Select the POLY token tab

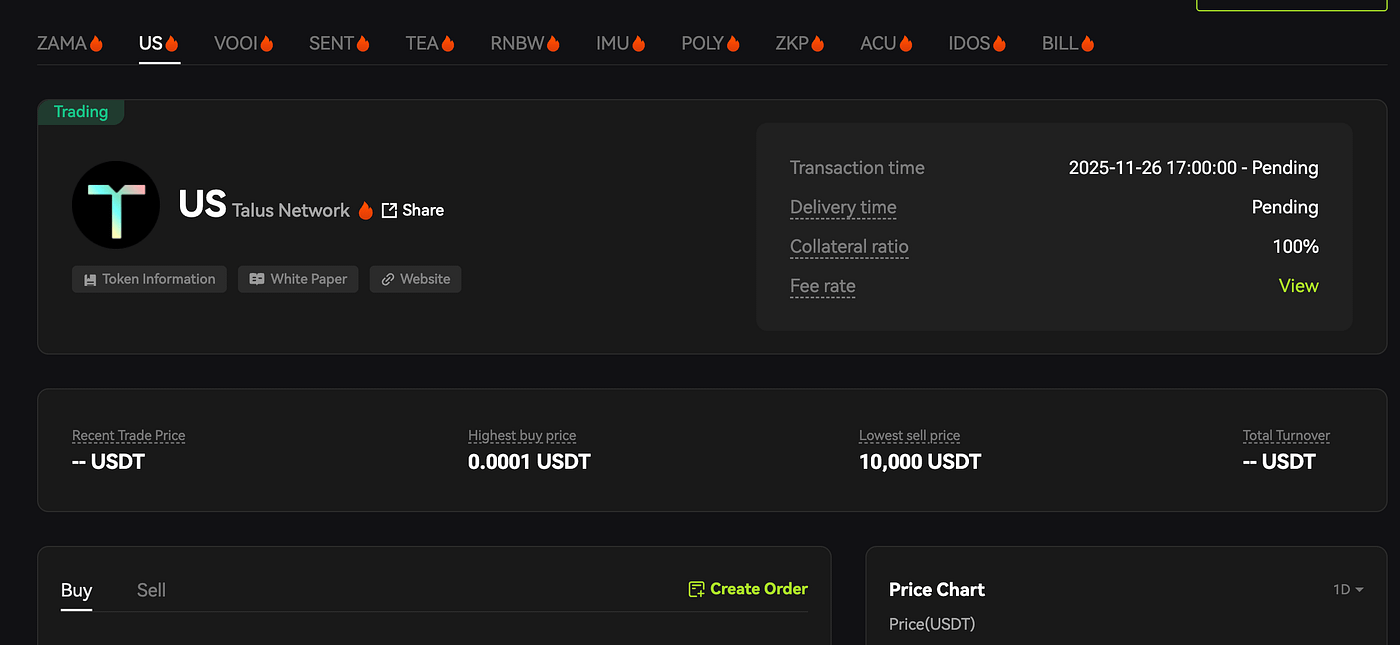click(710, 43)
